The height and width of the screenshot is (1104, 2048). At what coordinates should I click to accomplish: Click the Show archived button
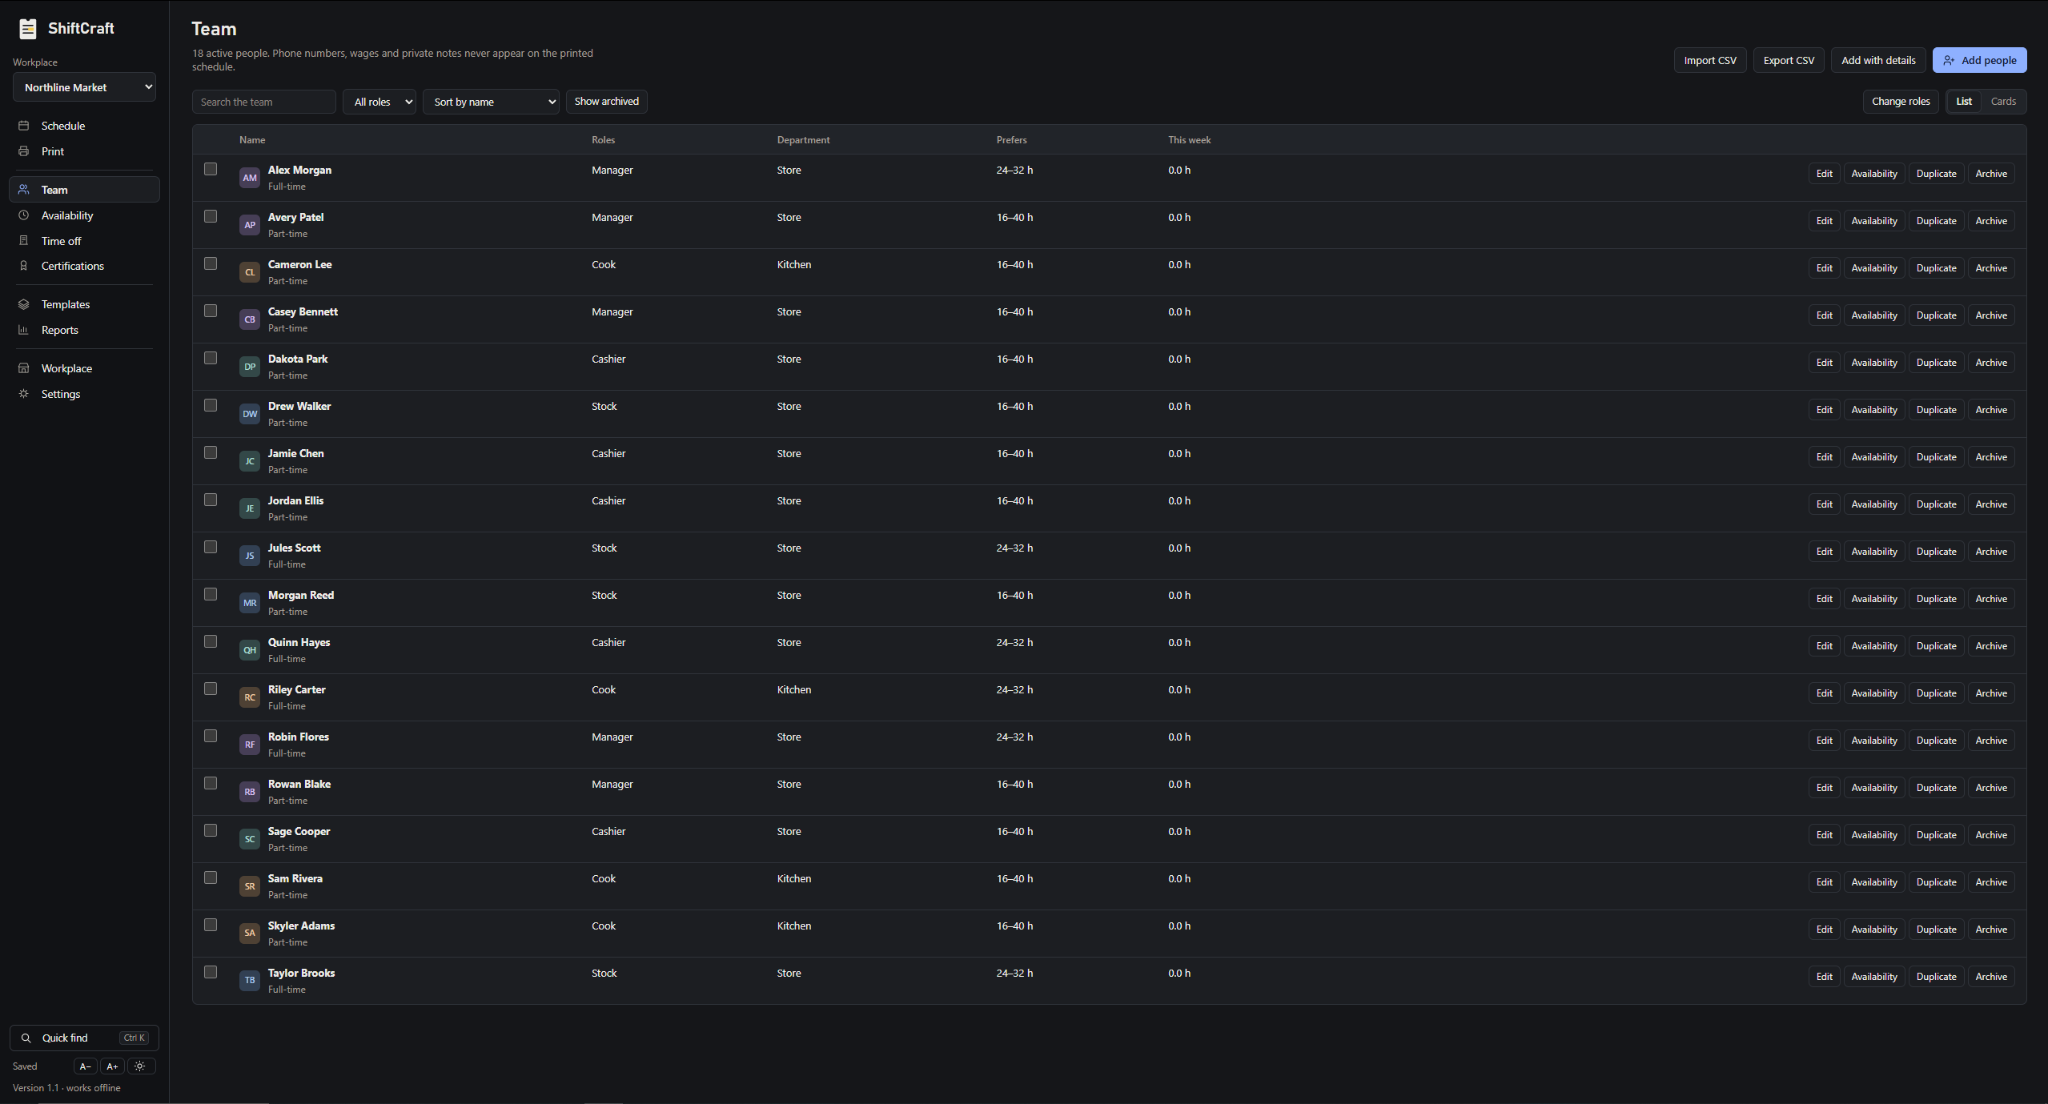click(x=606, y=101)
